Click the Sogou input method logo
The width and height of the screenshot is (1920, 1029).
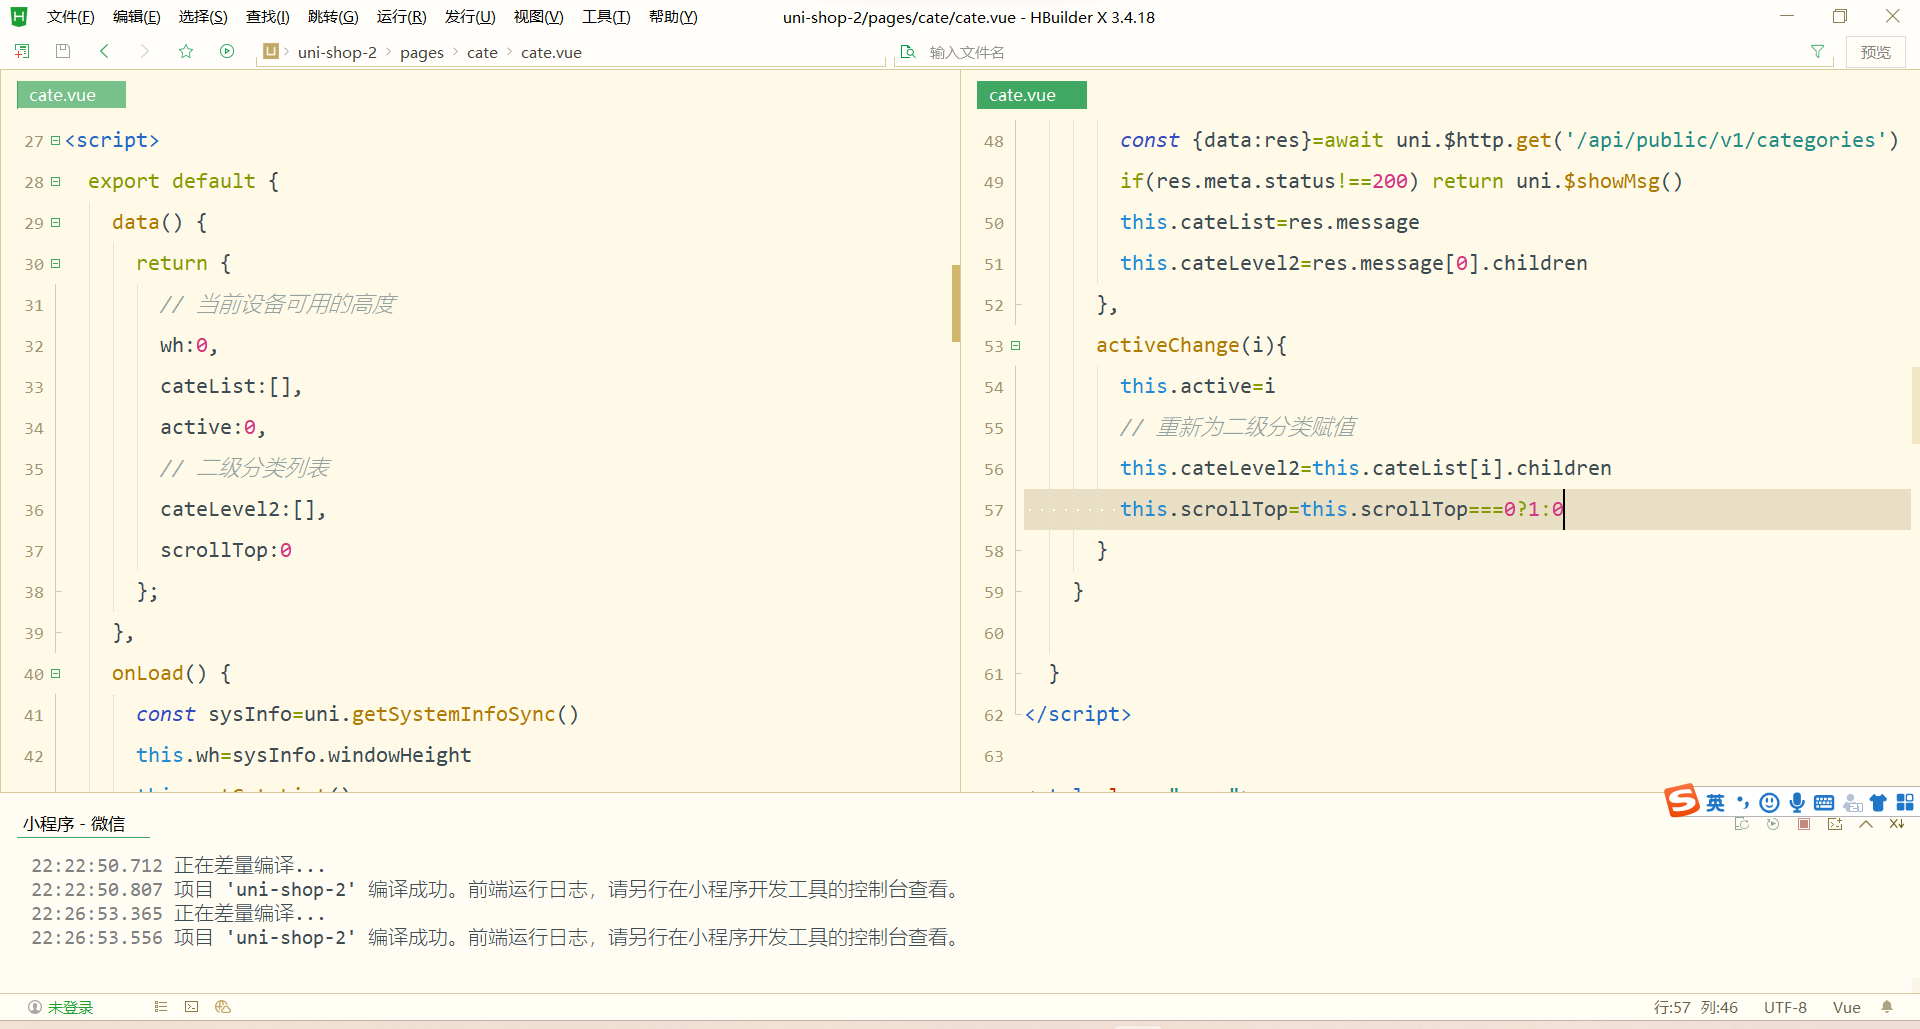pyautogui.click(x=1682, y=801)
